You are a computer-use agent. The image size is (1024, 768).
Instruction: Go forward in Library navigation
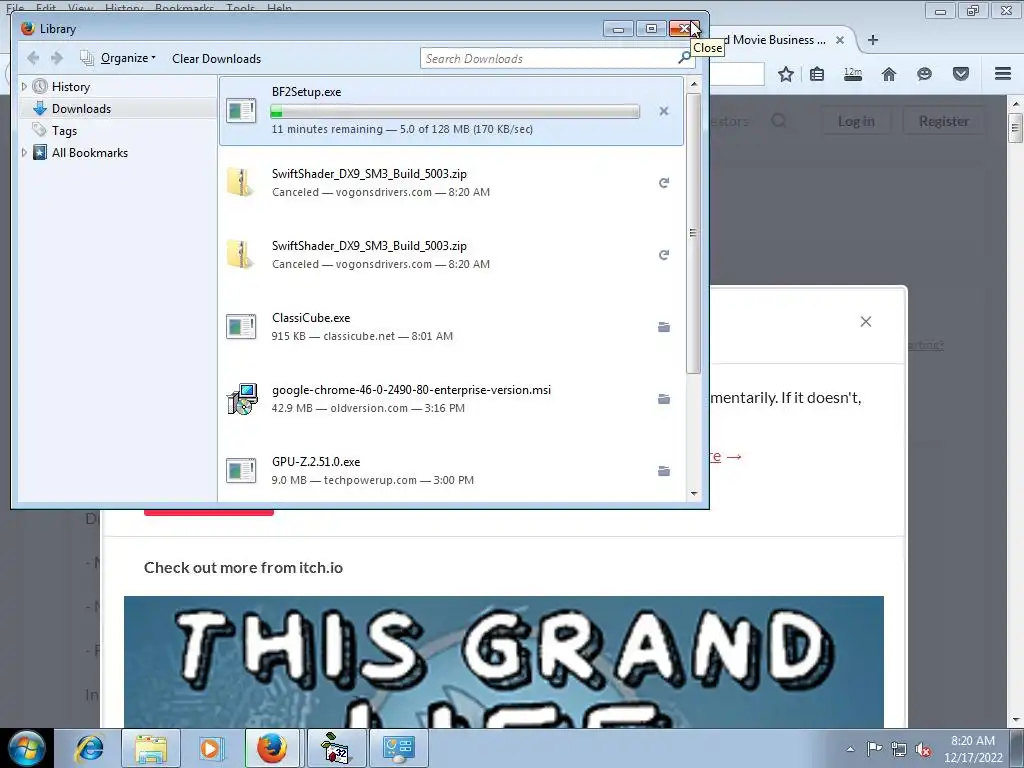[57, 58]
